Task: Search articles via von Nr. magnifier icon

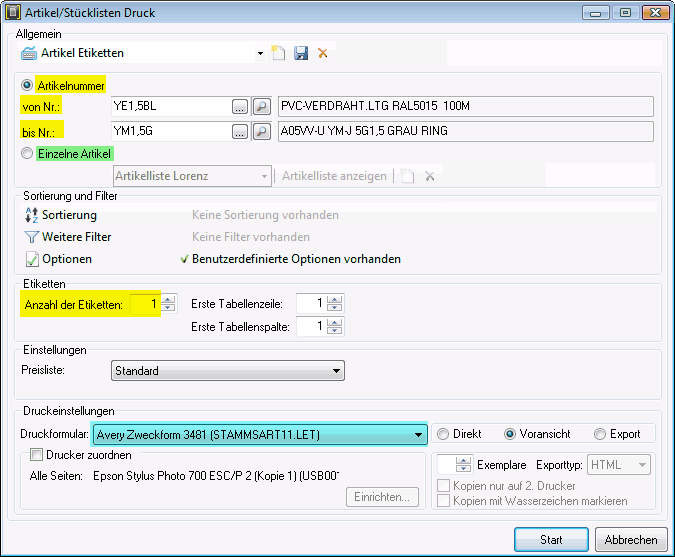Action: tap(261, 106)
